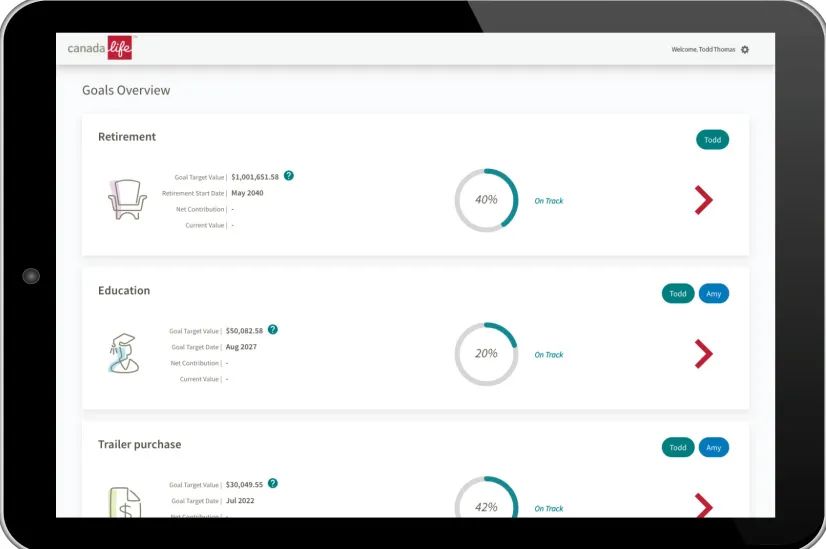This screenshot has width=826, height=549.
Task: Click the $50,082.58 goal target value
Action: 244,331
